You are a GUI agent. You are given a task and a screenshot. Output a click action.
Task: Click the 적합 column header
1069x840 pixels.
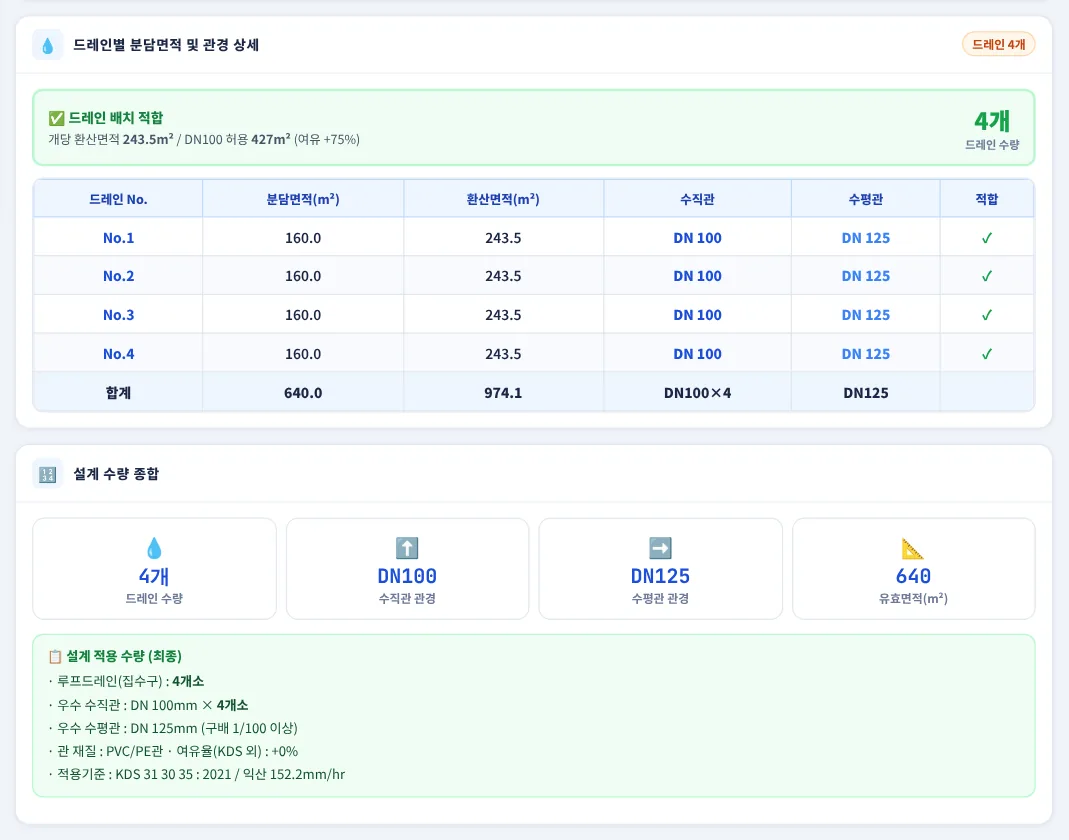(987, 199)
